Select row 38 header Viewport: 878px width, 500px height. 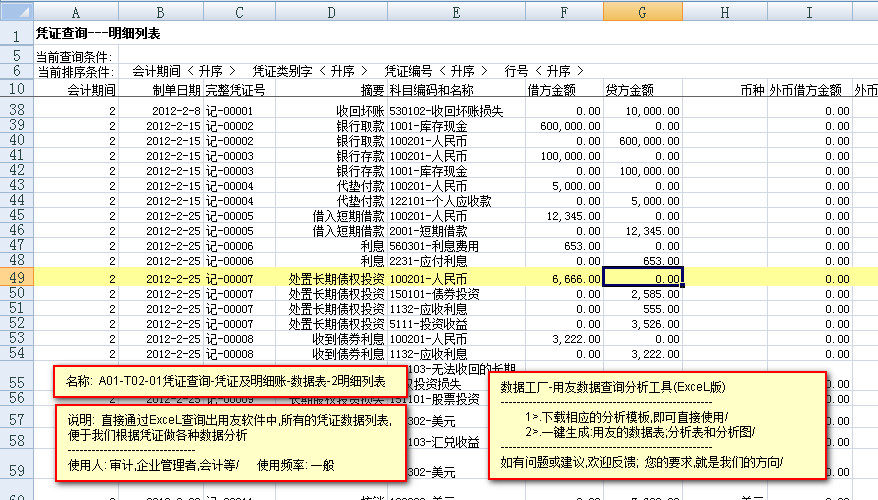15,109
